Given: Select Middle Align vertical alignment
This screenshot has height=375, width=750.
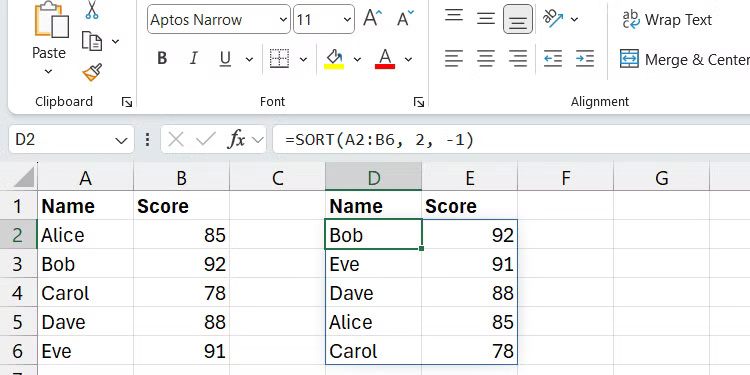Looking at the screenshot, I should pyautogui.click(x=486, y=19).
